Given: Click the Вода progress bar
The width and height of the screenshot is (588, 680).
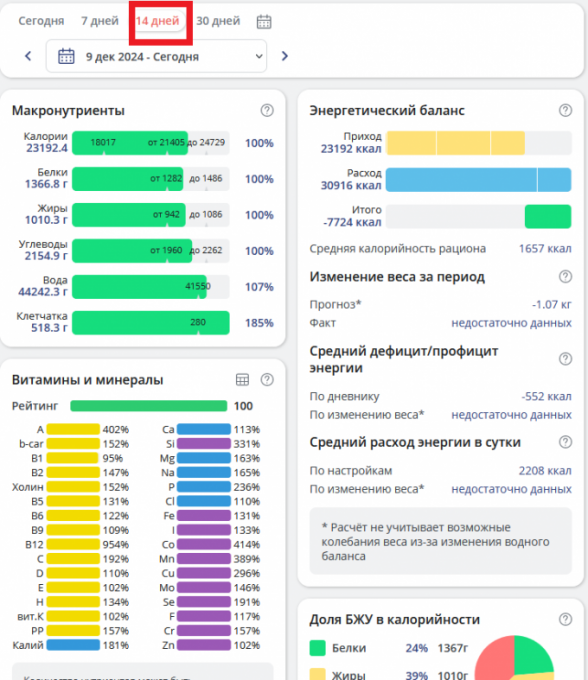Looking at the screenshot, I should click(150, 287).
